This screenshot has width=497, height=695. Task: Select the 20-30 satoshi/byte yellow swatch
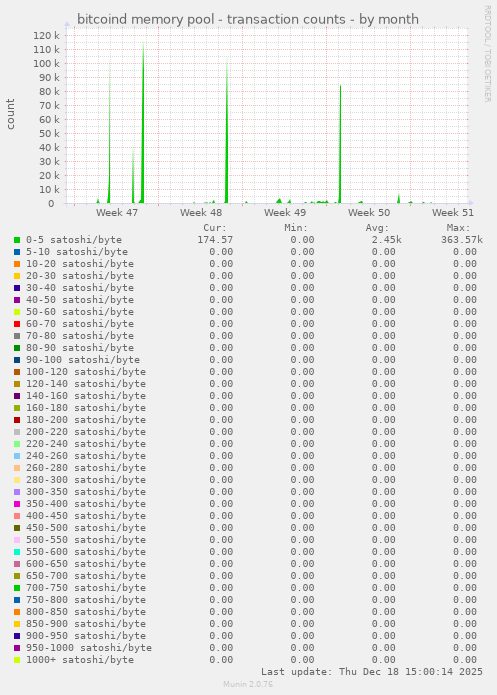[17, 276]
